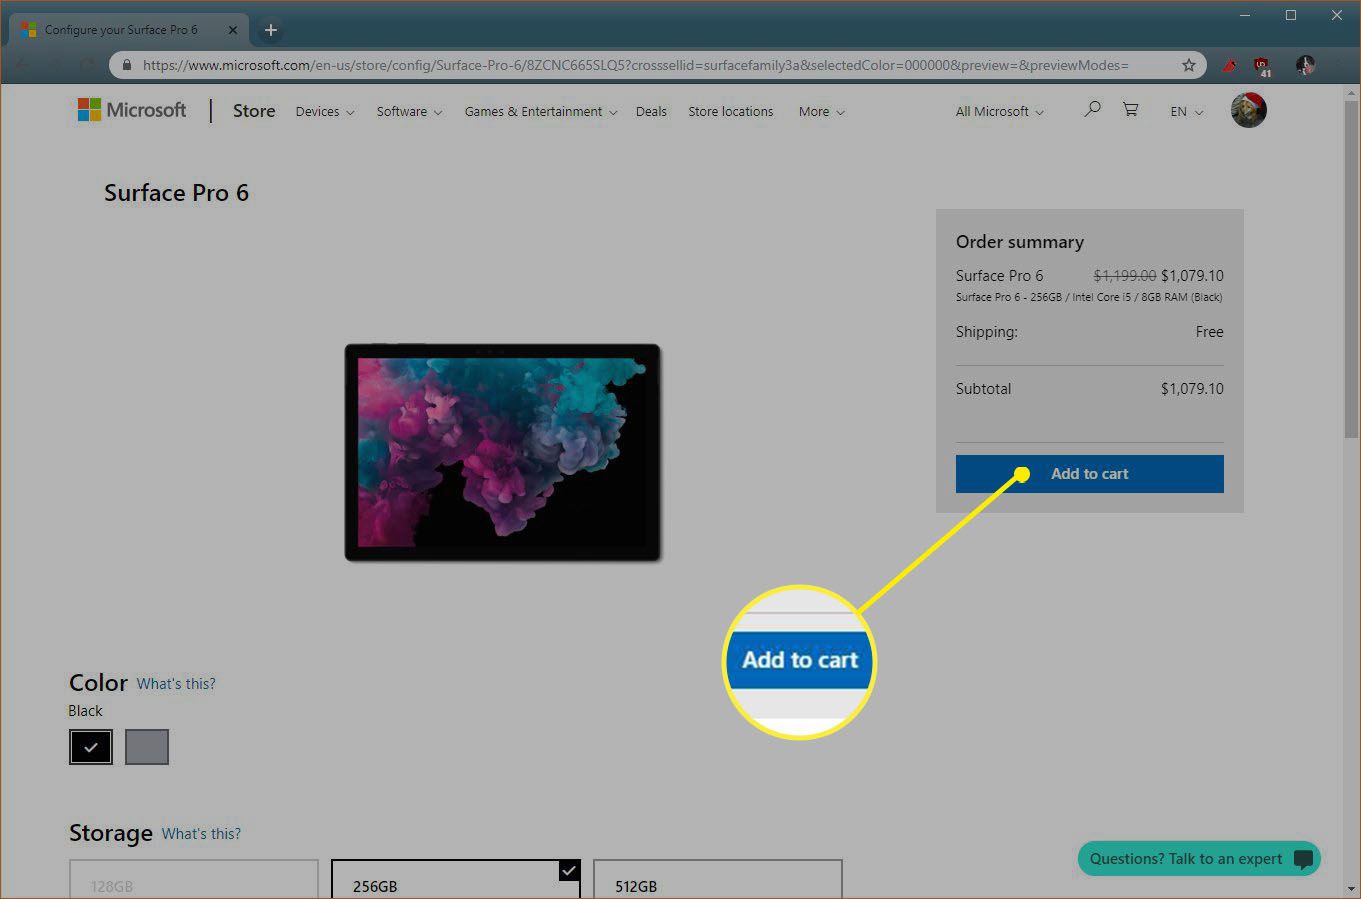The width and height of the screenshot is (1361, 899).
Task: Minimize the browser window
Action: (1245, 15)
